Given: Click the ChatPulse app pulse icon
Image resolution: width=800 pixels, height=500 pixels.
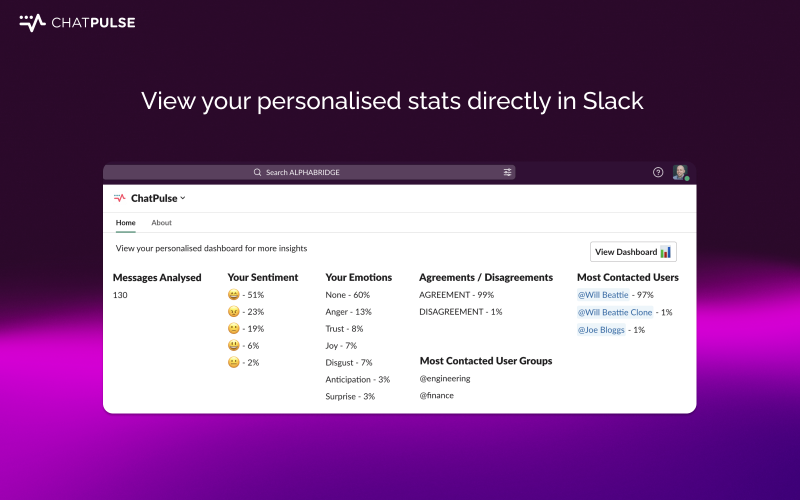Looking at the screenshot, I should (x=119, y=198).
